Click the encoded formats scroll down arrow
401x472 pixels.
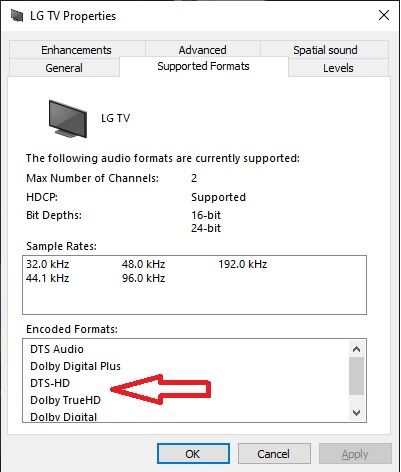[356, 413]
